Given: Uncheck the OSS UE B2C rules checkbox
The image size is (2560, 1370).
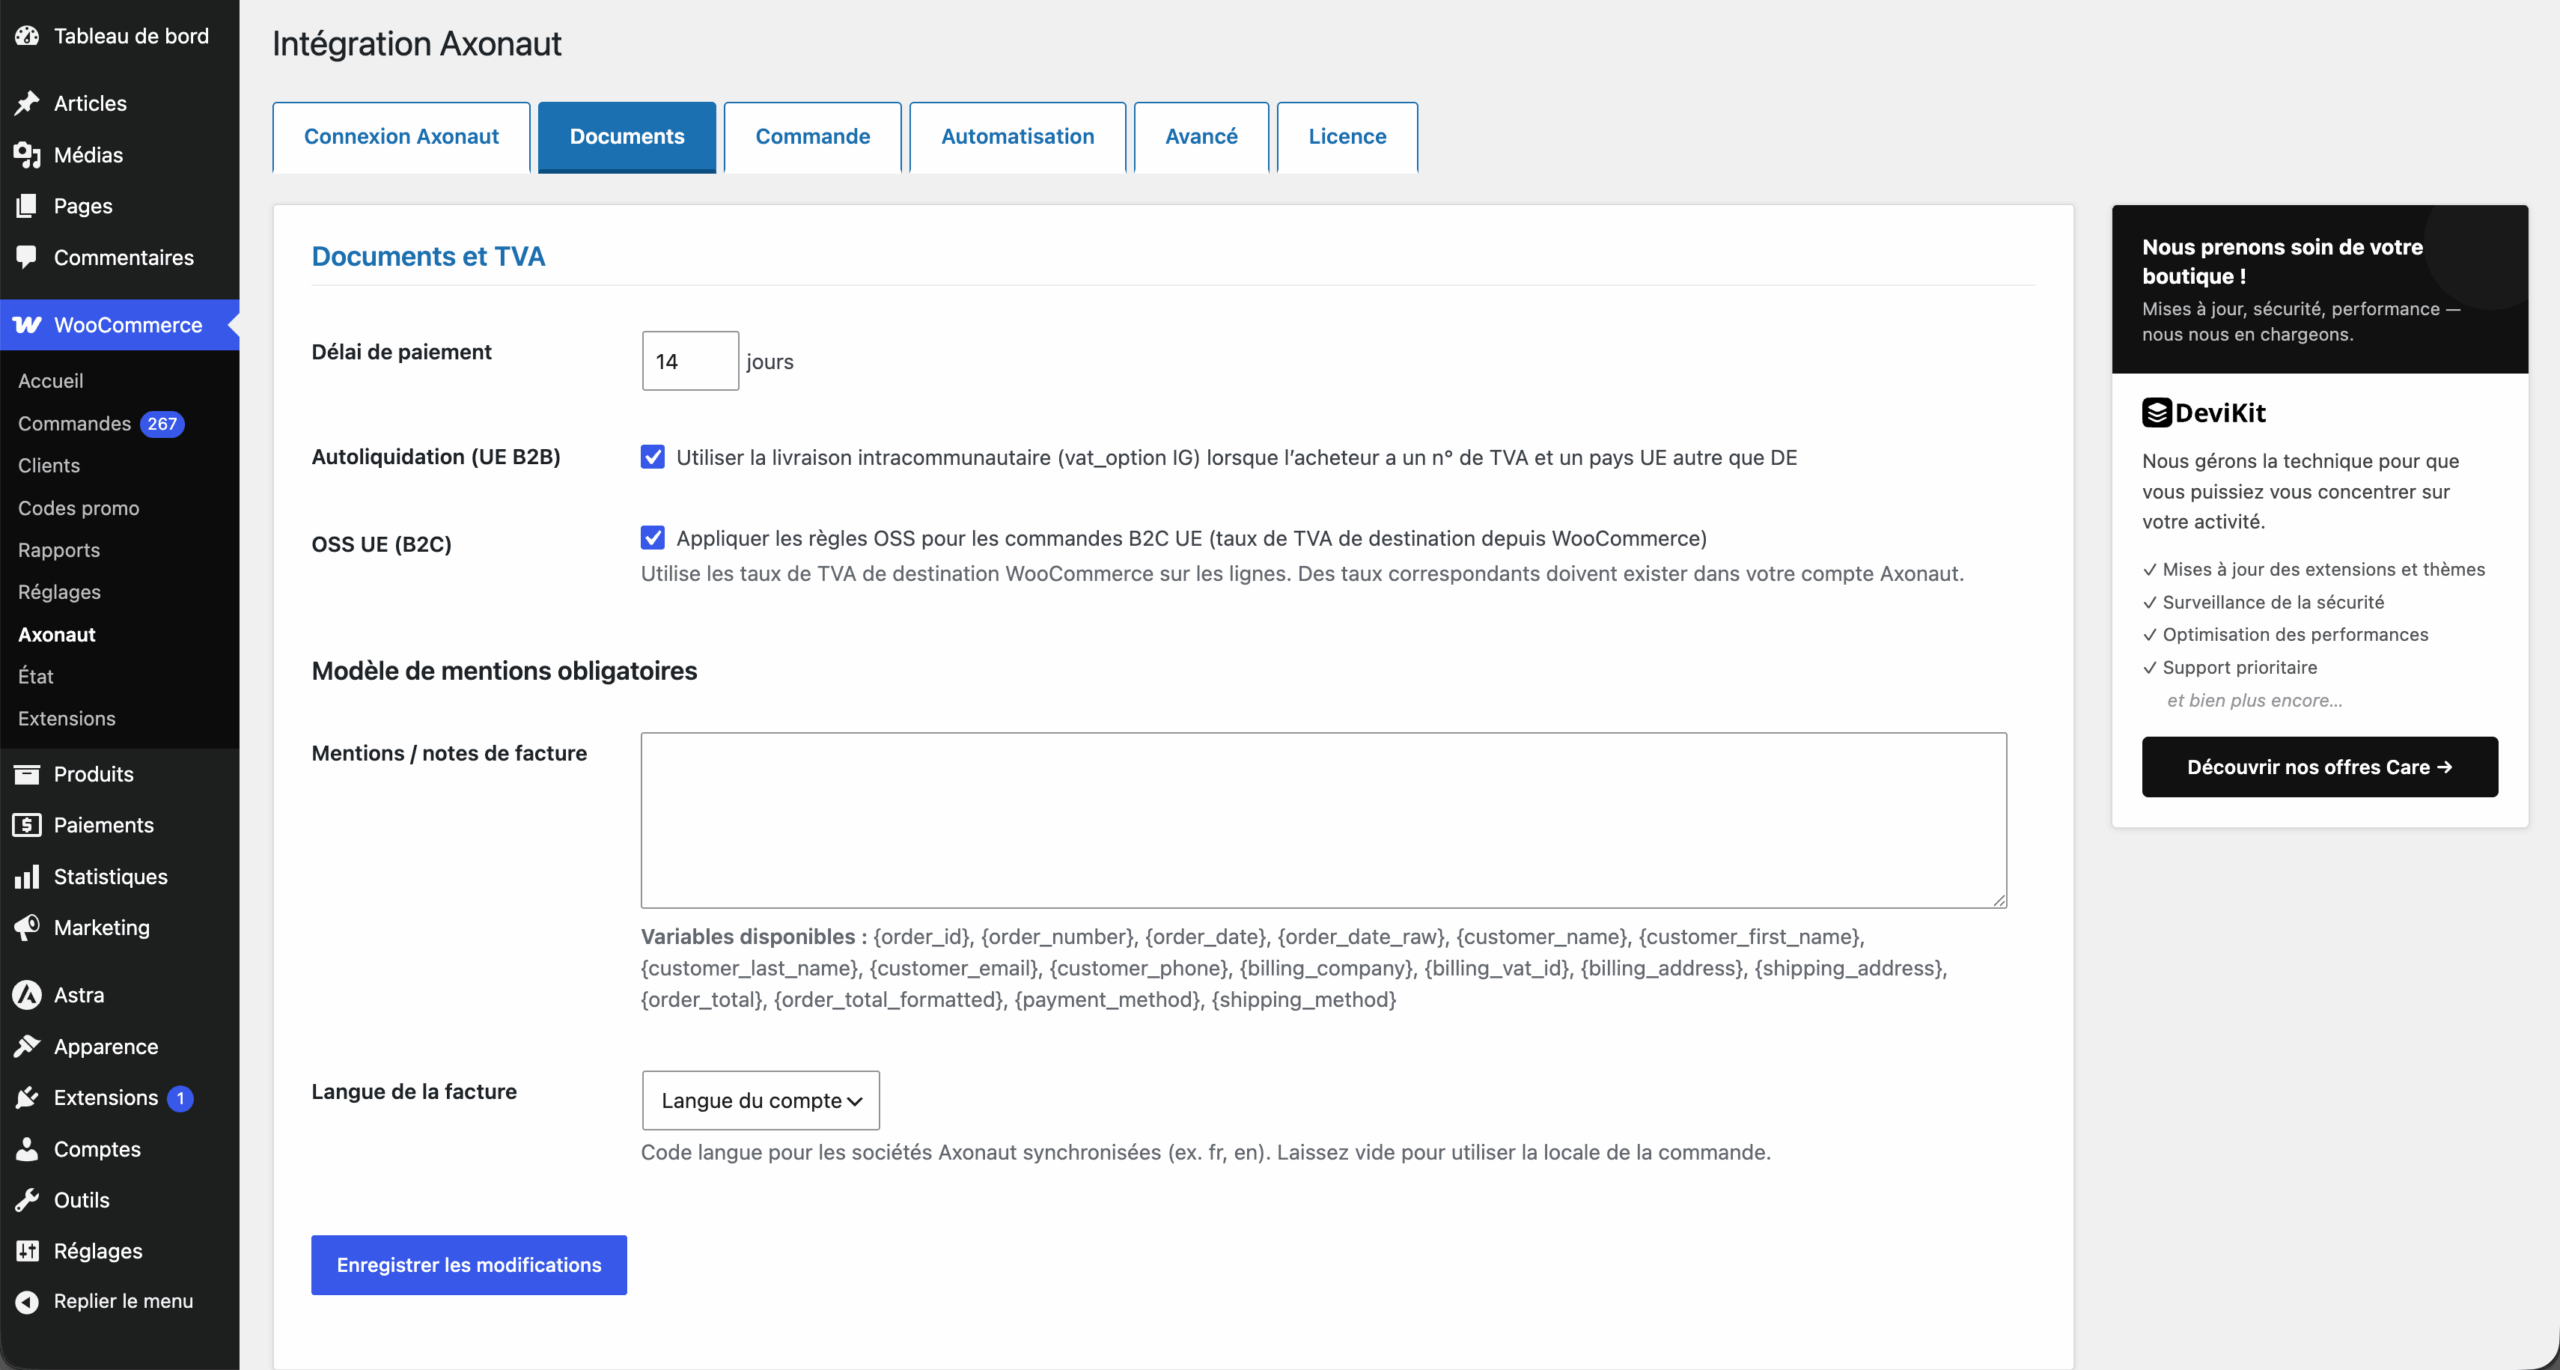Looking at the screenshot, I should click(x=653, y=538).
